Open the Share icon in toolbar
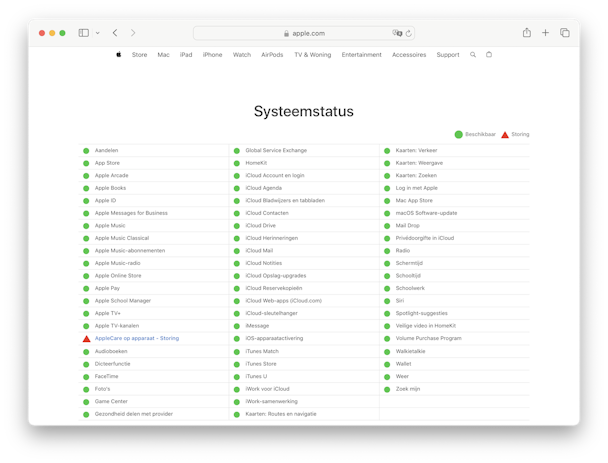 coord(527,33)
